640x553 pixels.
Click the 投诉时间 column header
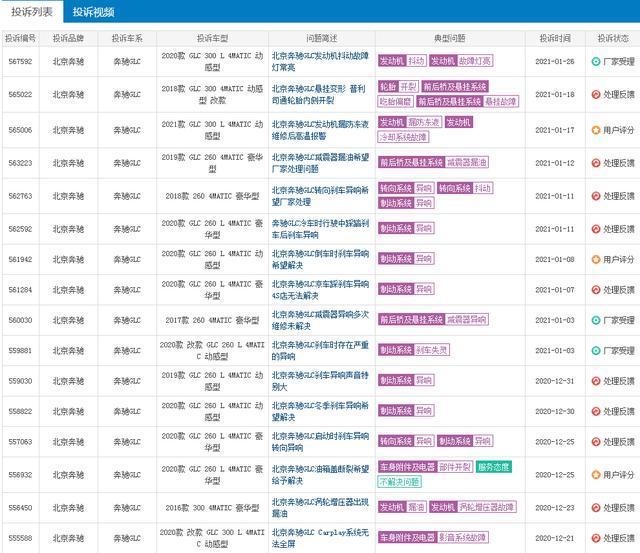(555, 39)
